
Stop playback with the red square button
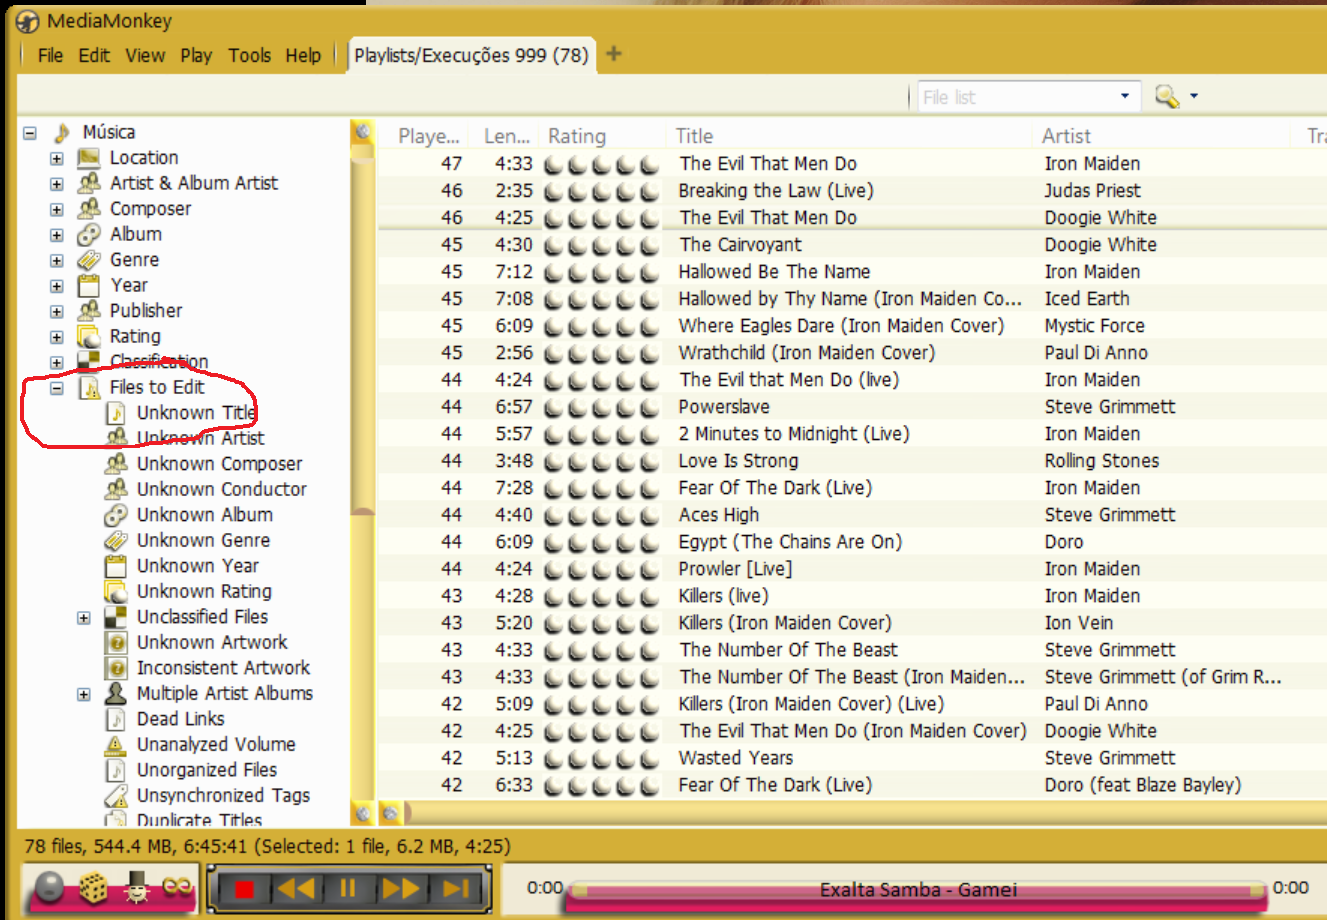click(244, 888)
